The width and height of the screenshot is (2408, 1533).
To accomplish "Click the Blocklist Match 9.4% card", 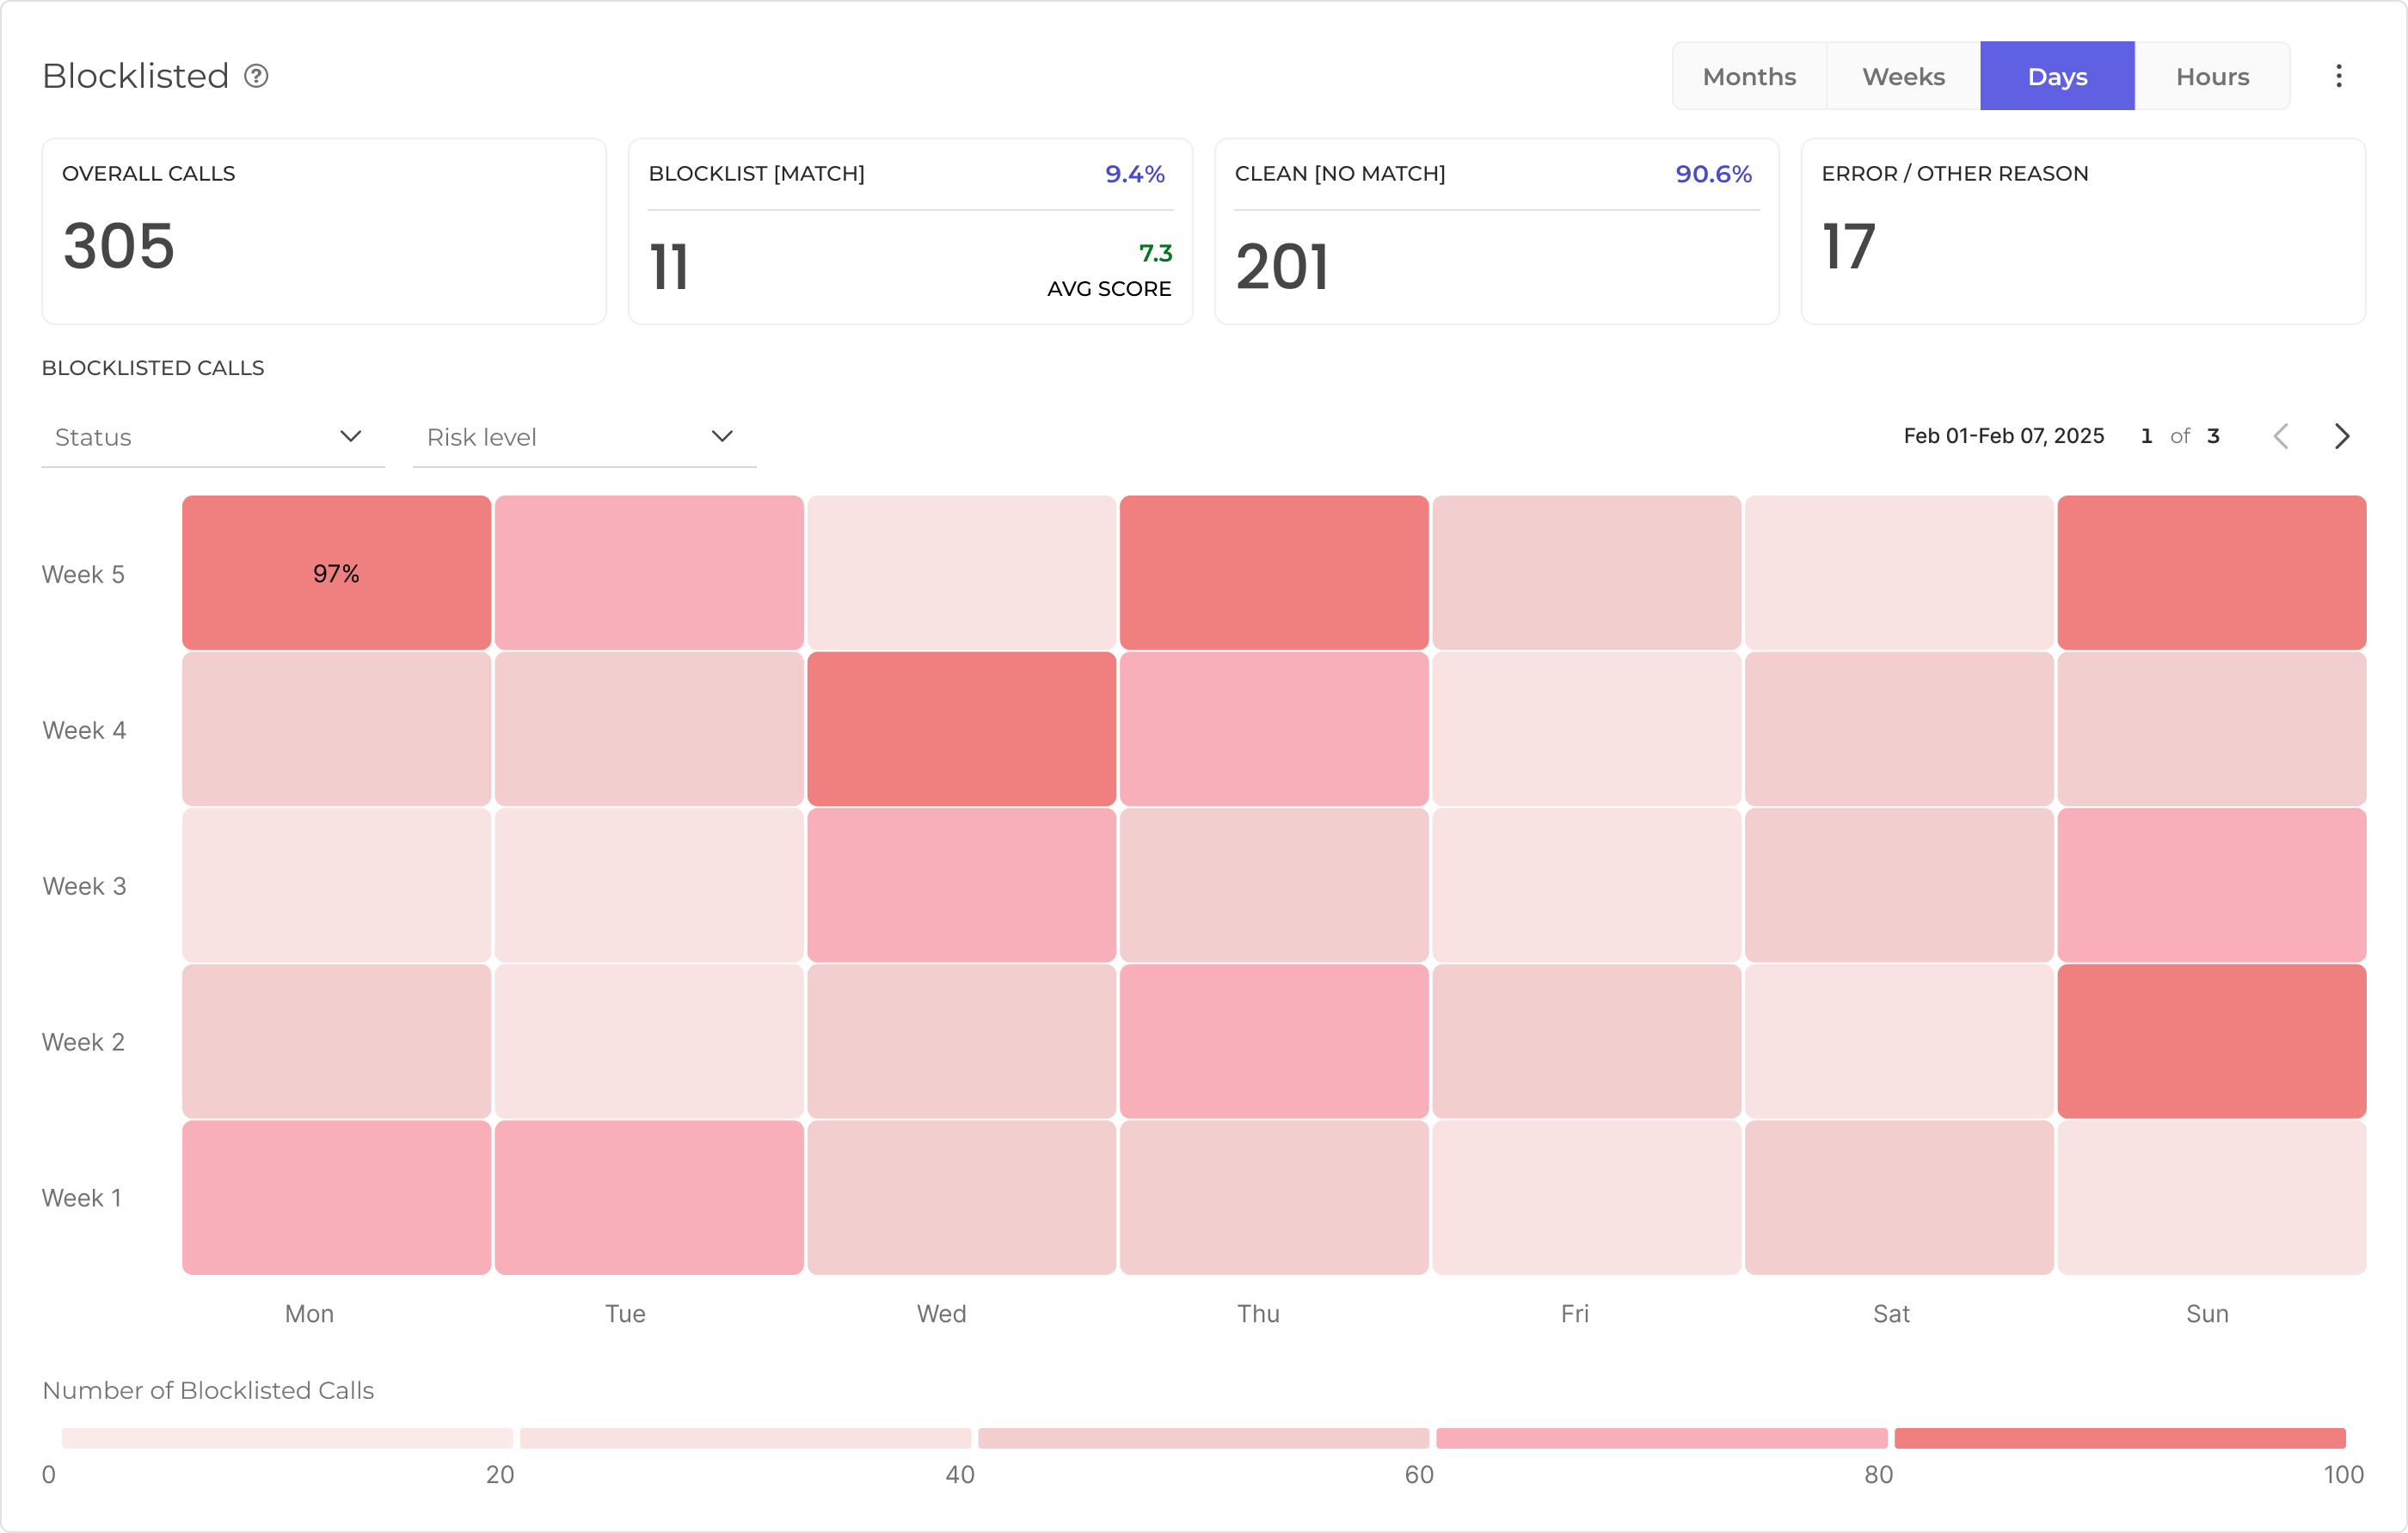I will coord(910,231).
